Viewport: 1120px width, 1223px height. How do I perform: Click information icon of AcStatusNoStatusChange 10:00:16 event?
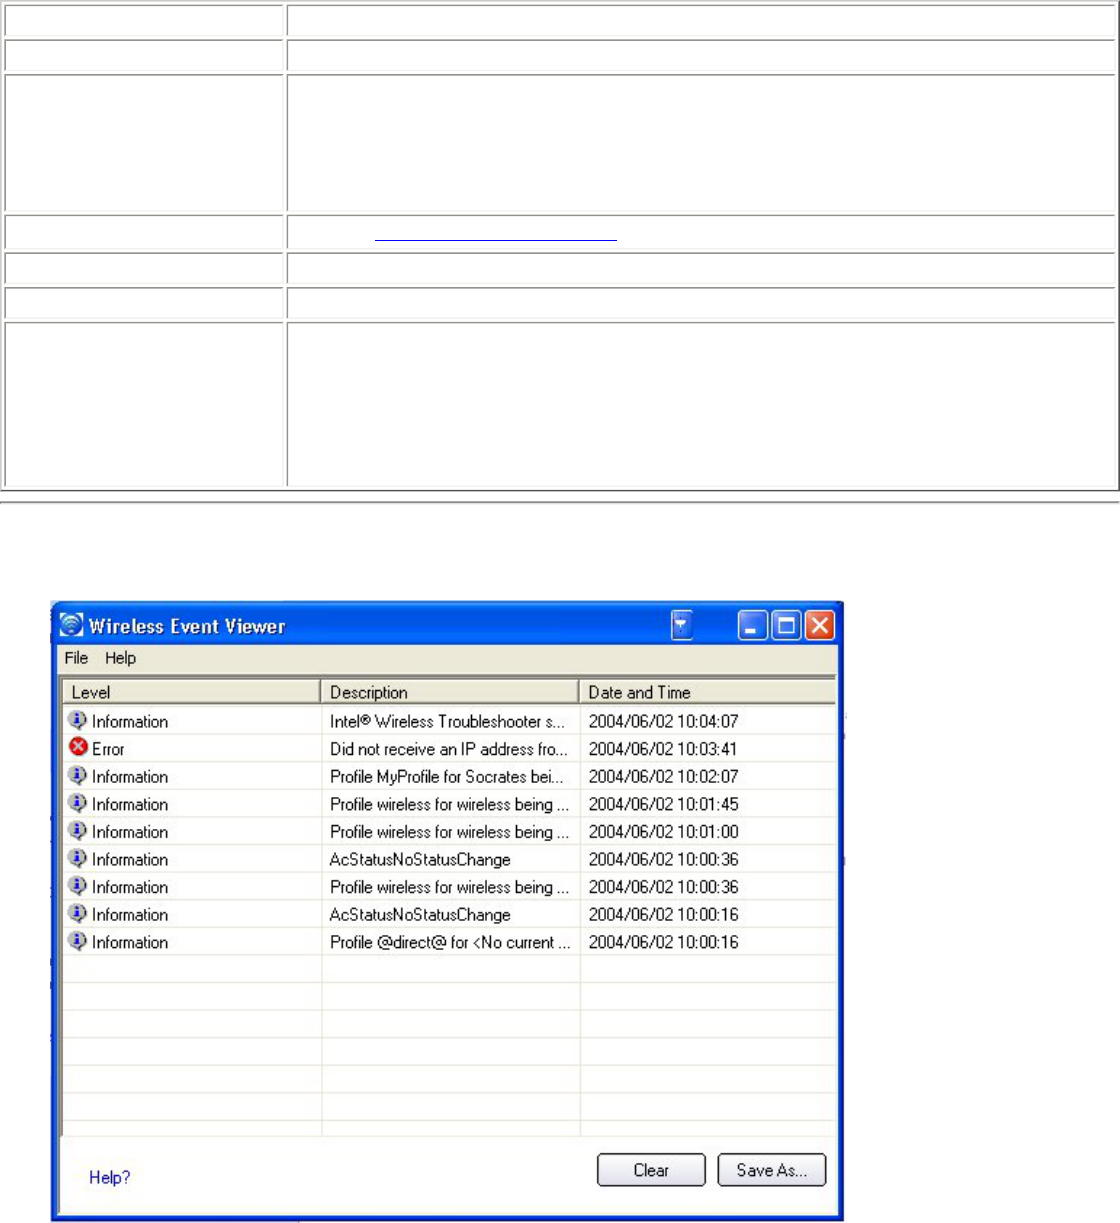[x=78, y=913]
